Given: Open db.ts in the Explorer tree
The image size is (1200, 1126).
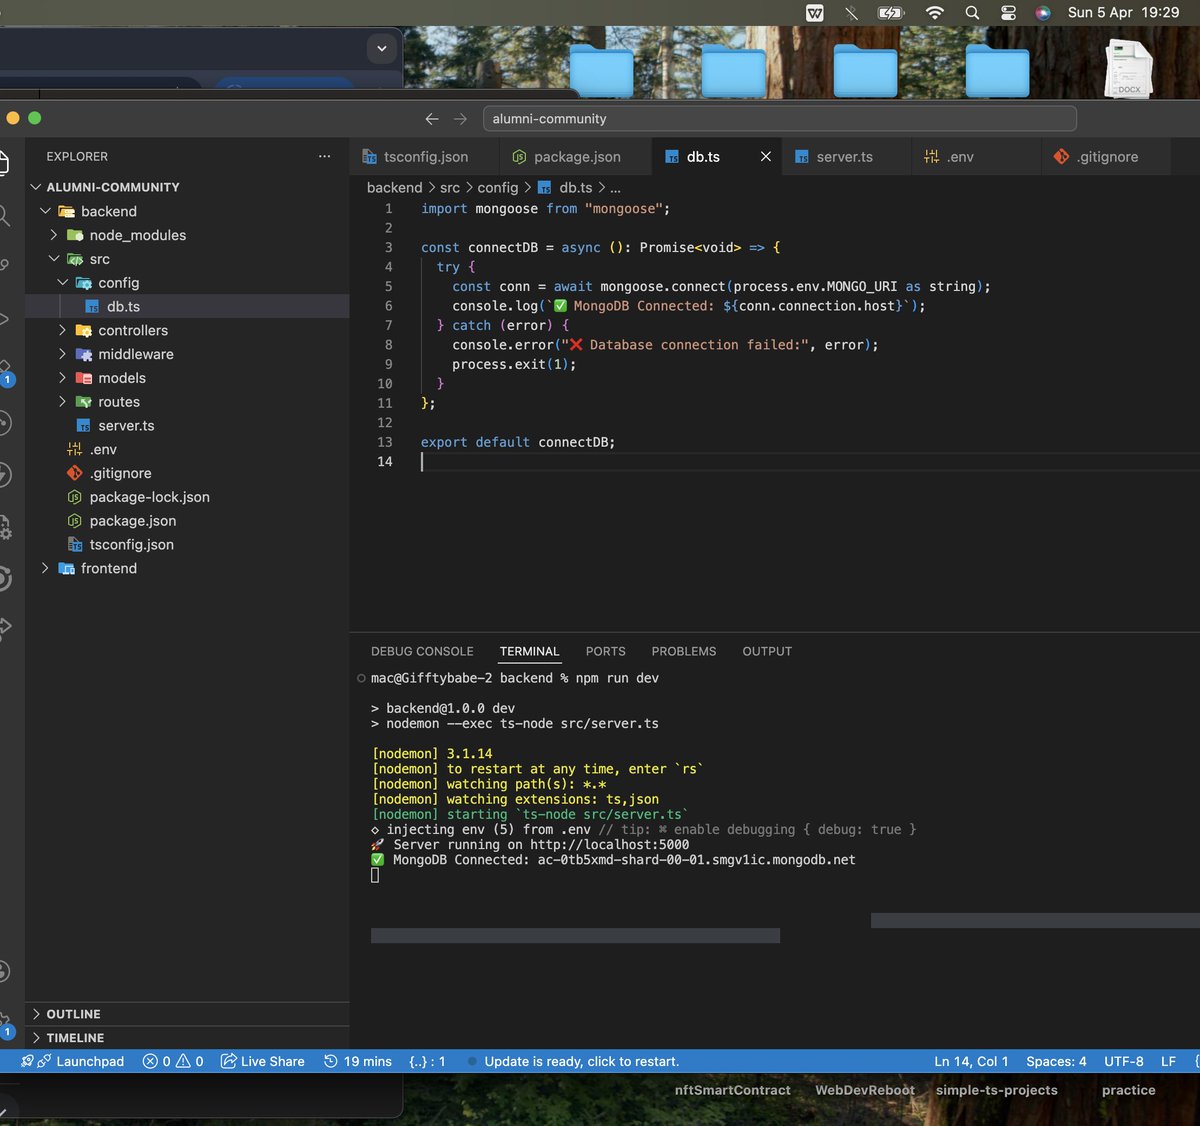Looking at the screenshot, I should coord(187,307).
